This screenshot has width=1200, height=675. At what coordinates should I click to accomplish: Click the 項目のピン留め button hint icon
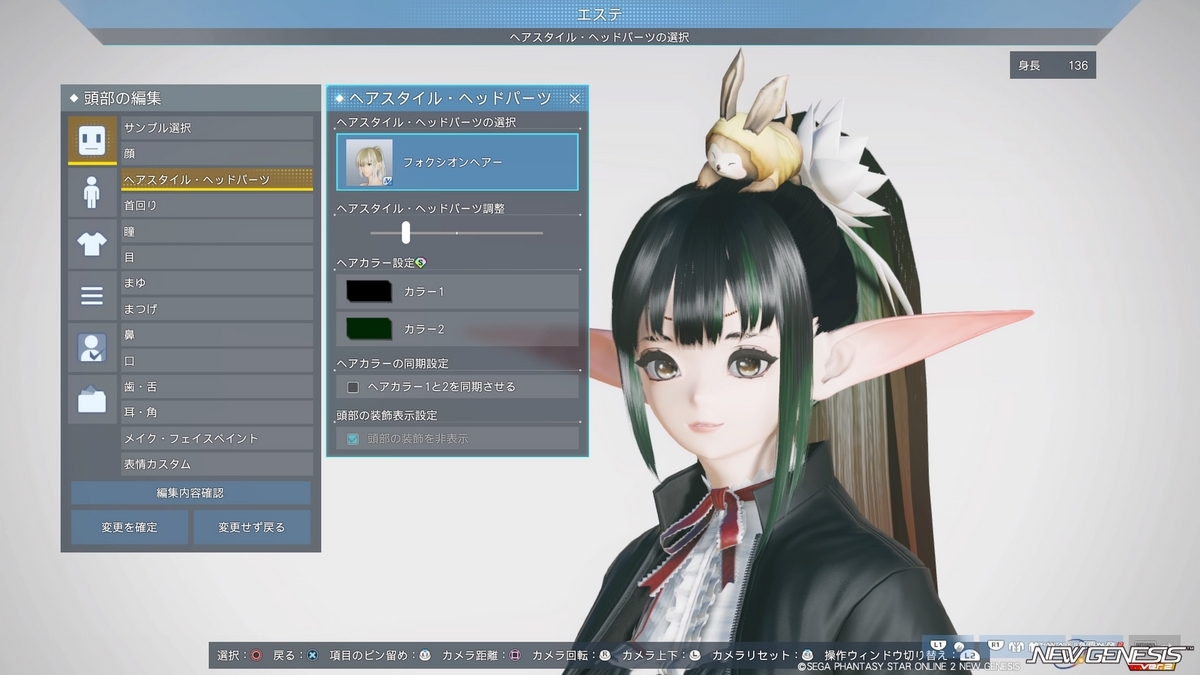click(424, 655)
